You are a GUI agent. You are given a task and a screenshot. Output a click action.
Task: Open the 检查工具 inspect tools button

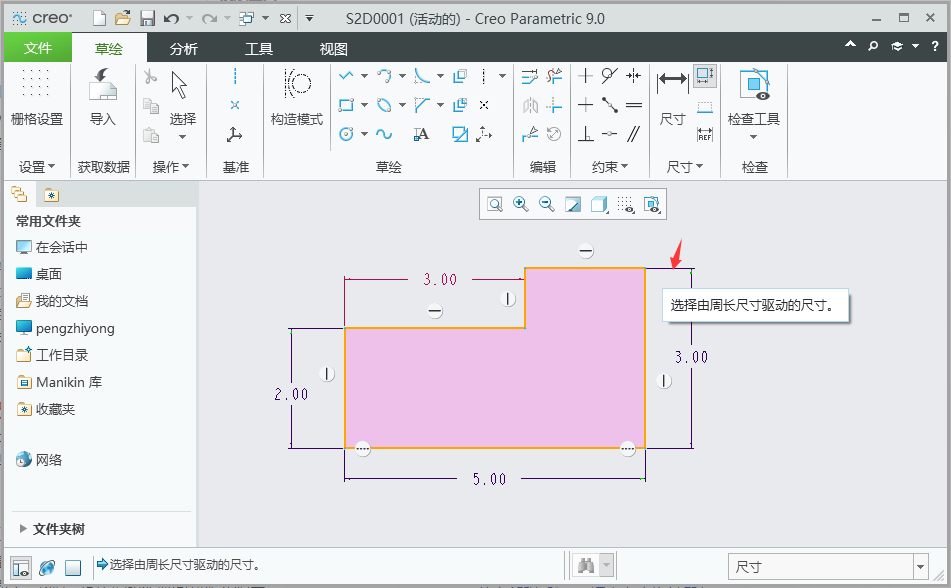[x=754, y=104]
